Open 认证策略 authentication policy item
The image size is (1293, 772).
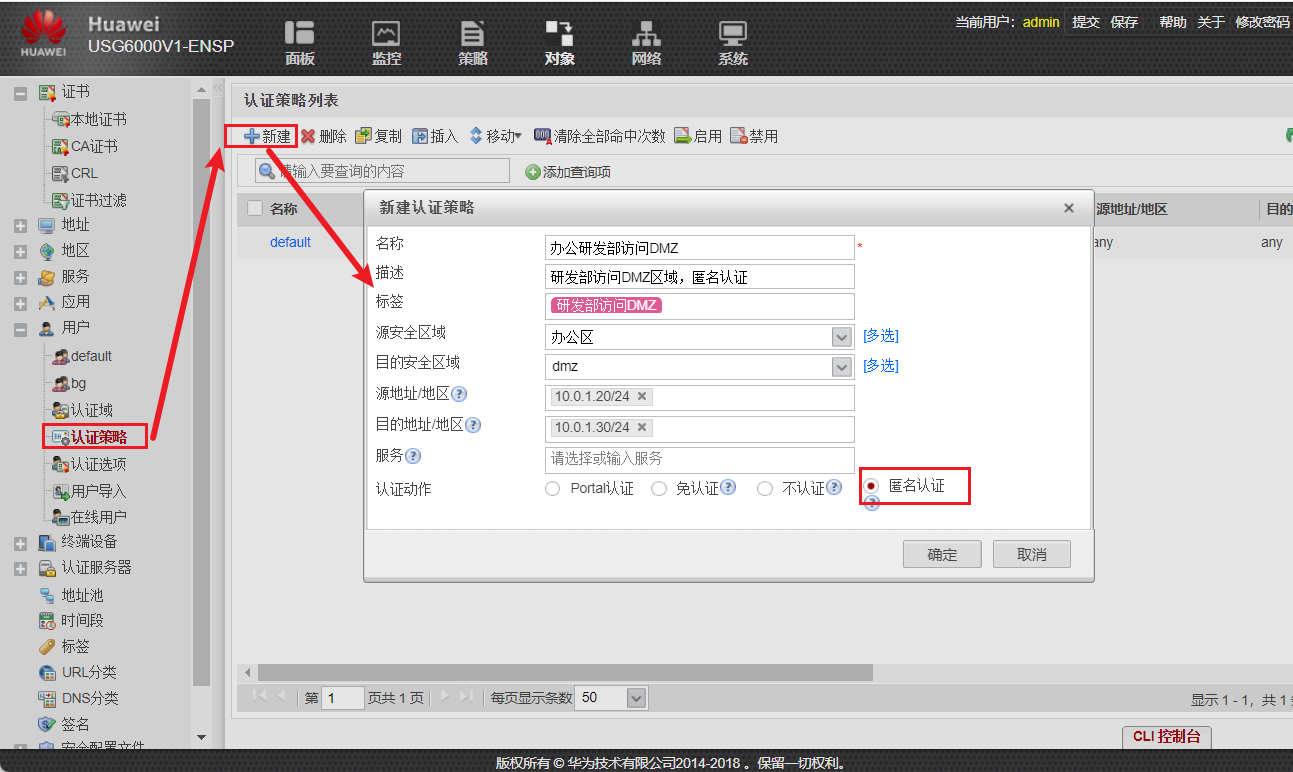click(x=98, y=437)
